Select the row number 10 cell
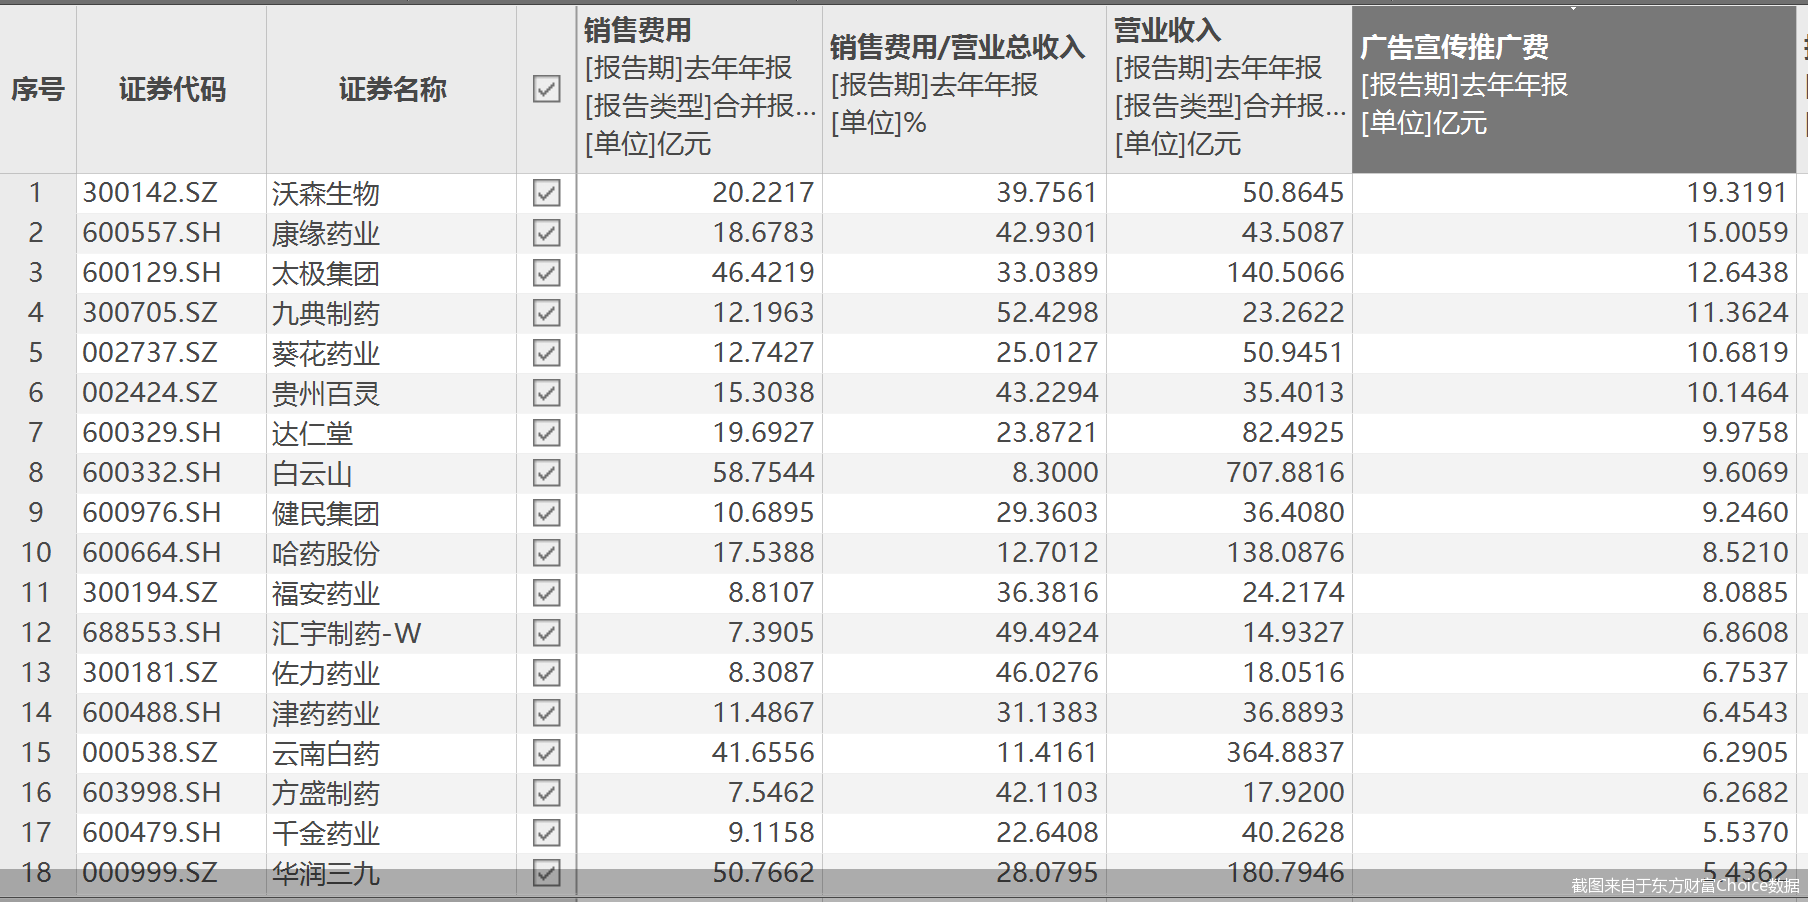The width and height of the screenshot is (1808, 902). click(37, 553)
